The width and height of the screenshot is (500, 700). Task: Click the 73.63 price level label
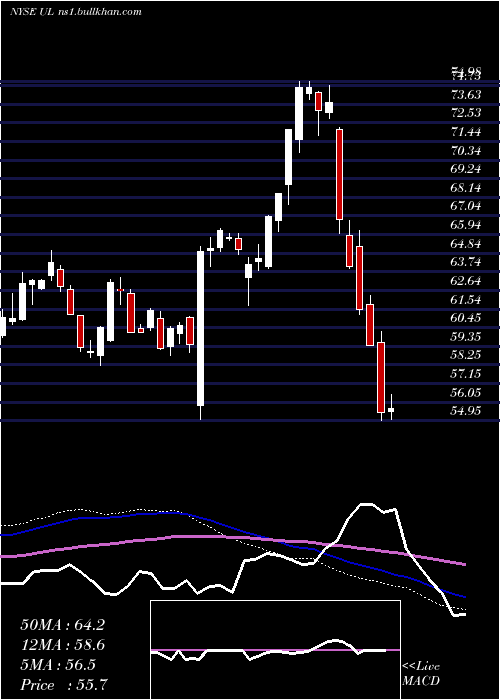tap(466, 95)
